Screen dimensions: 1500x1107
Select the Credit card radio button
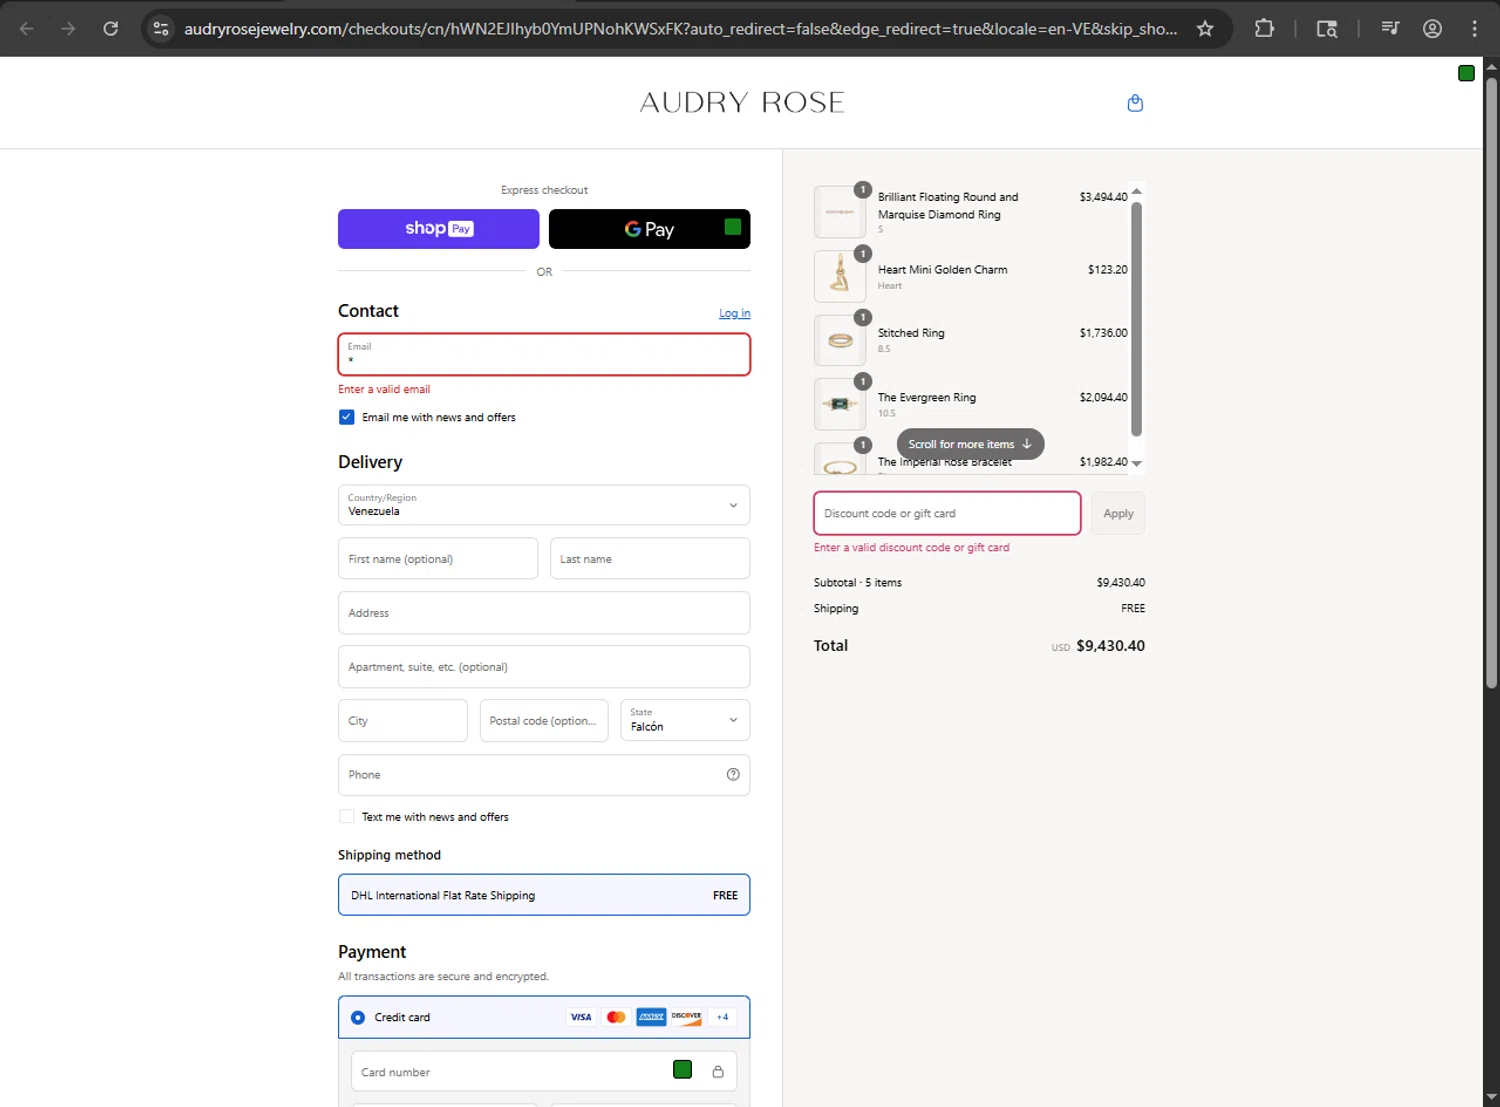(x=357, y=1017)
